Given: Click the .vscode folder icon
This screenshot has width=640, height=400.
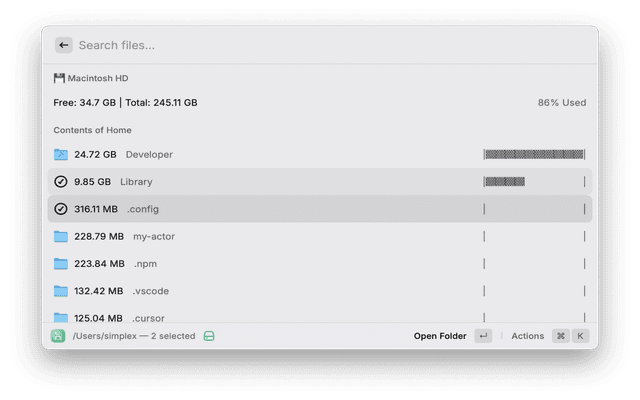Looking at the screenshot, I should tap(61, 291).
